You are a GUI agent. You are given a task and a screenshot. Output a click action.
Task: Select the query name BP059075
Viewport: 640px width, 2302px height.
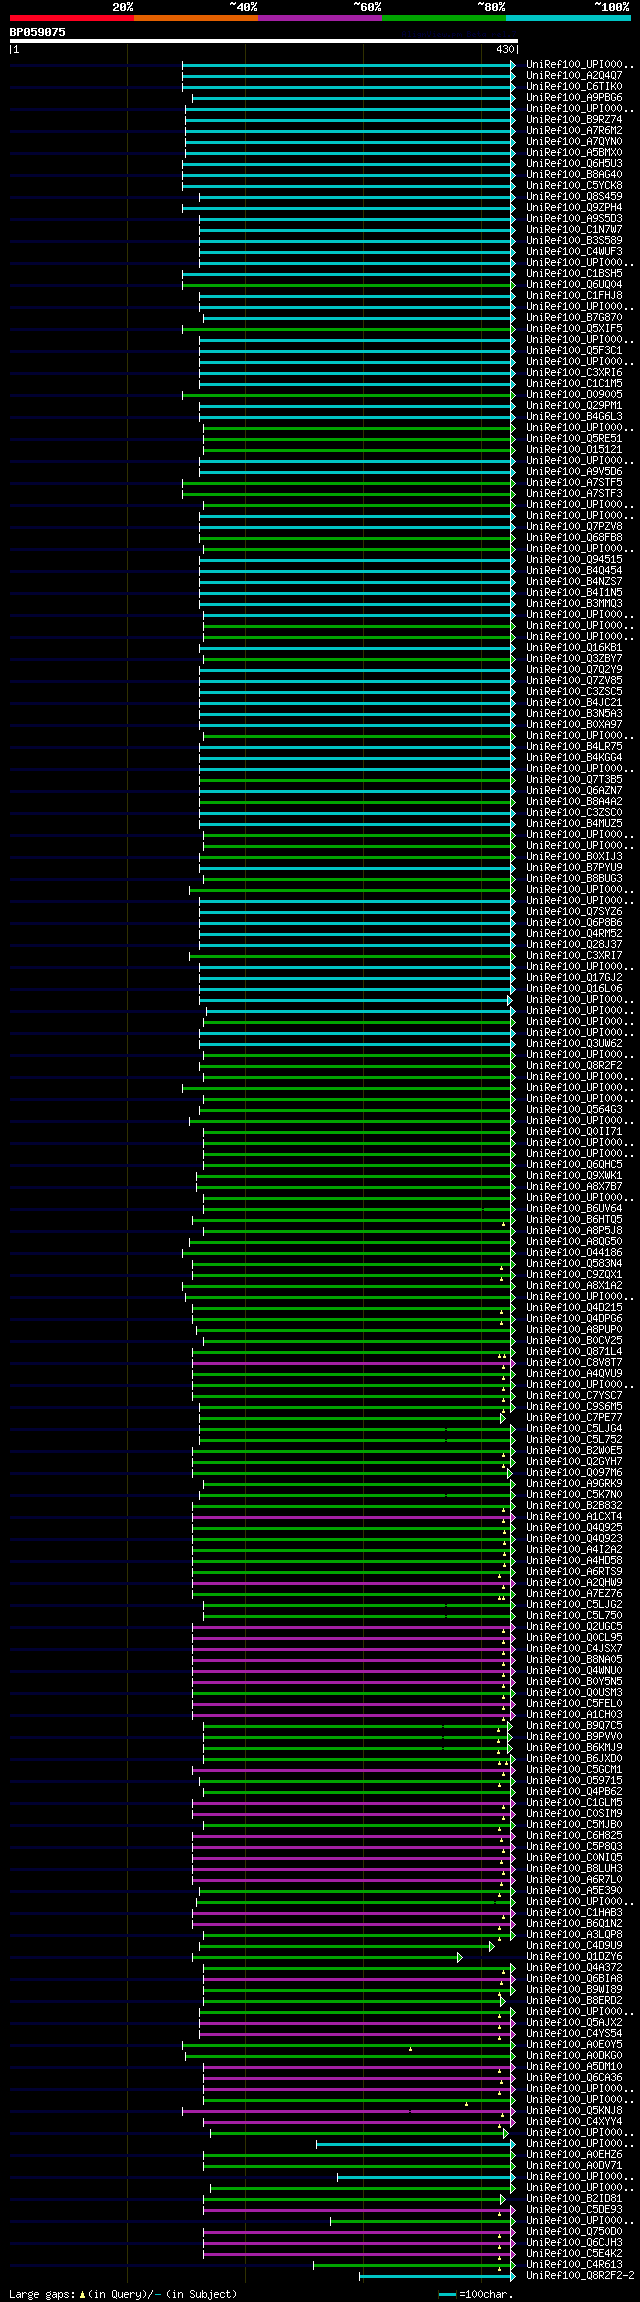tap(38, 32)
